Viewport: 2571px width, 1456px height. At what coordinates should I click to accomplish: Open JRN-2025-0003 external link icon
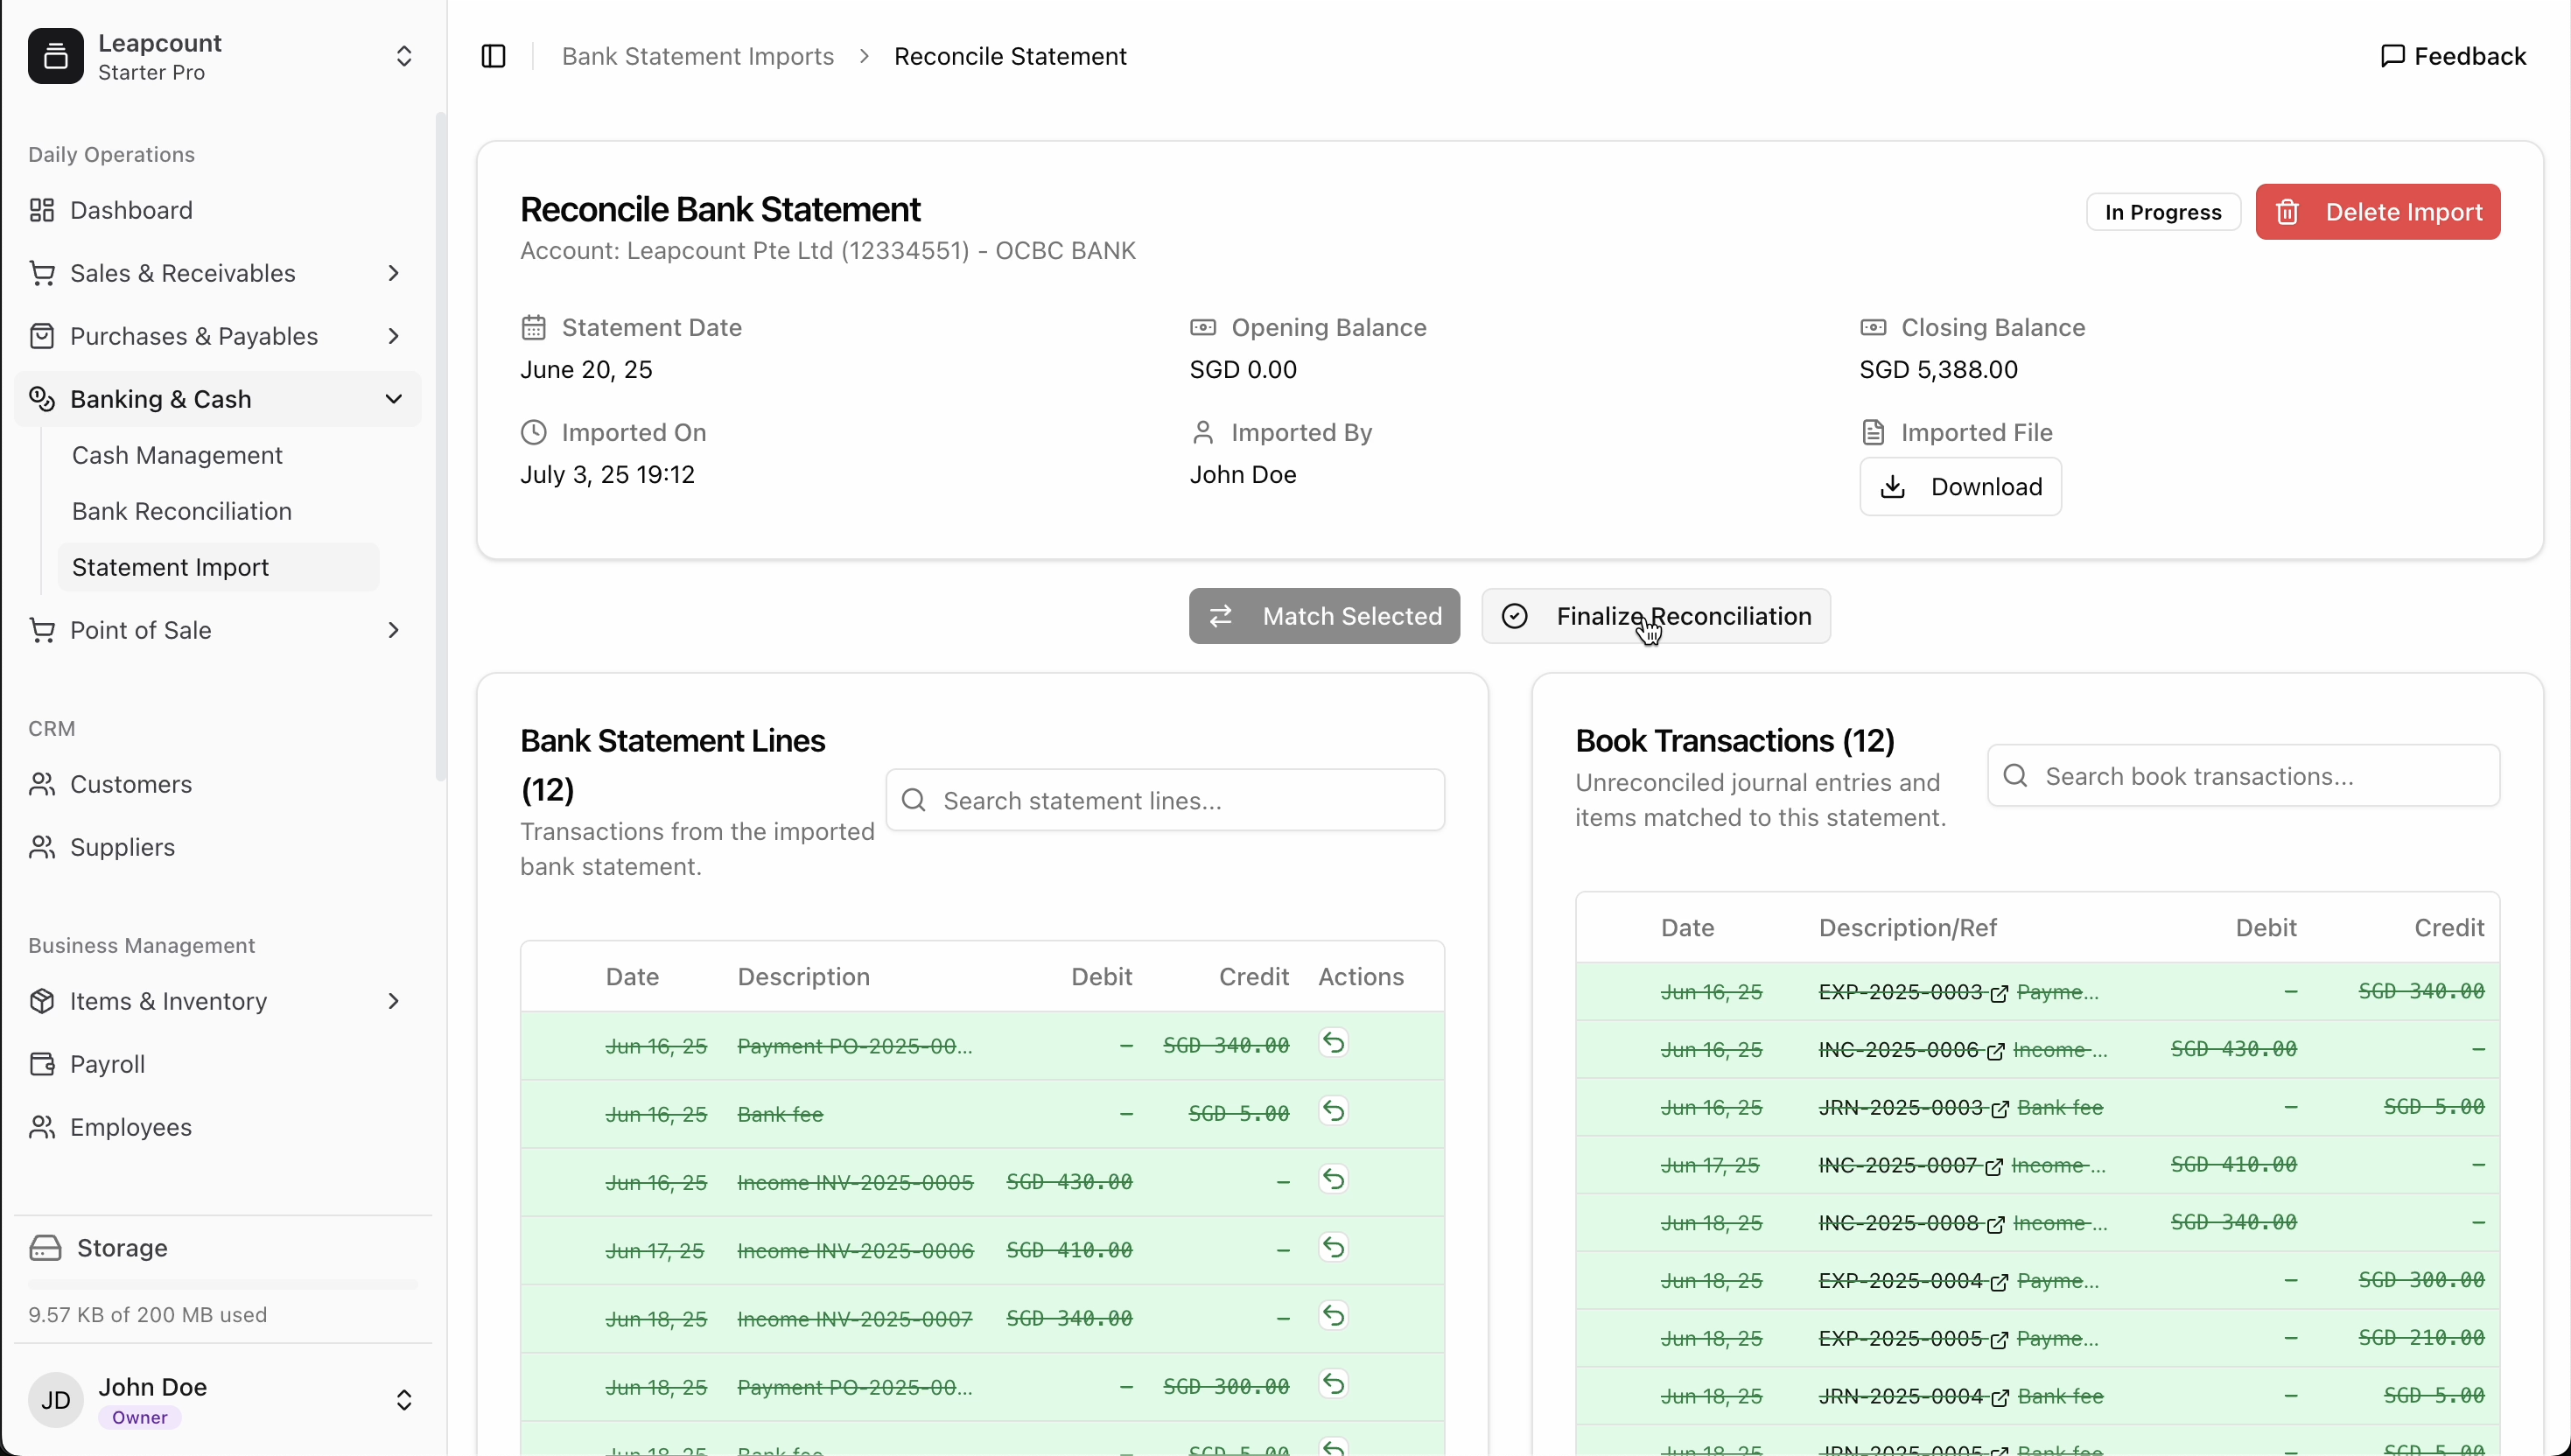2000,1109
